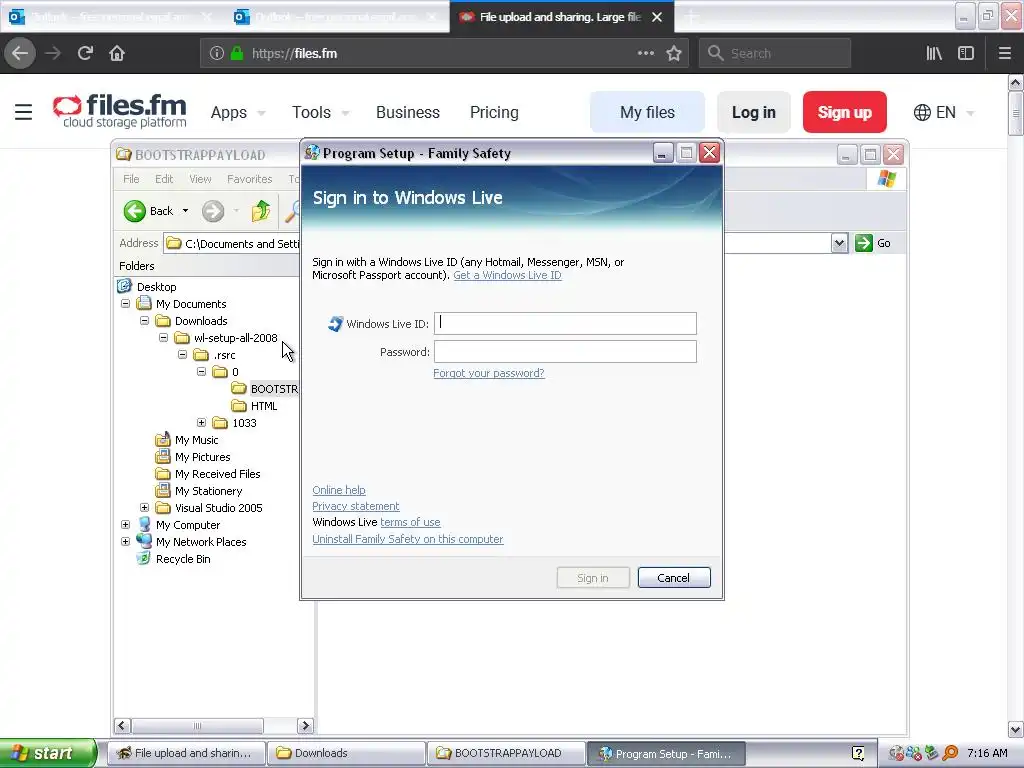
Task: Open the File menu in Explorer
Action: (131, 179)
